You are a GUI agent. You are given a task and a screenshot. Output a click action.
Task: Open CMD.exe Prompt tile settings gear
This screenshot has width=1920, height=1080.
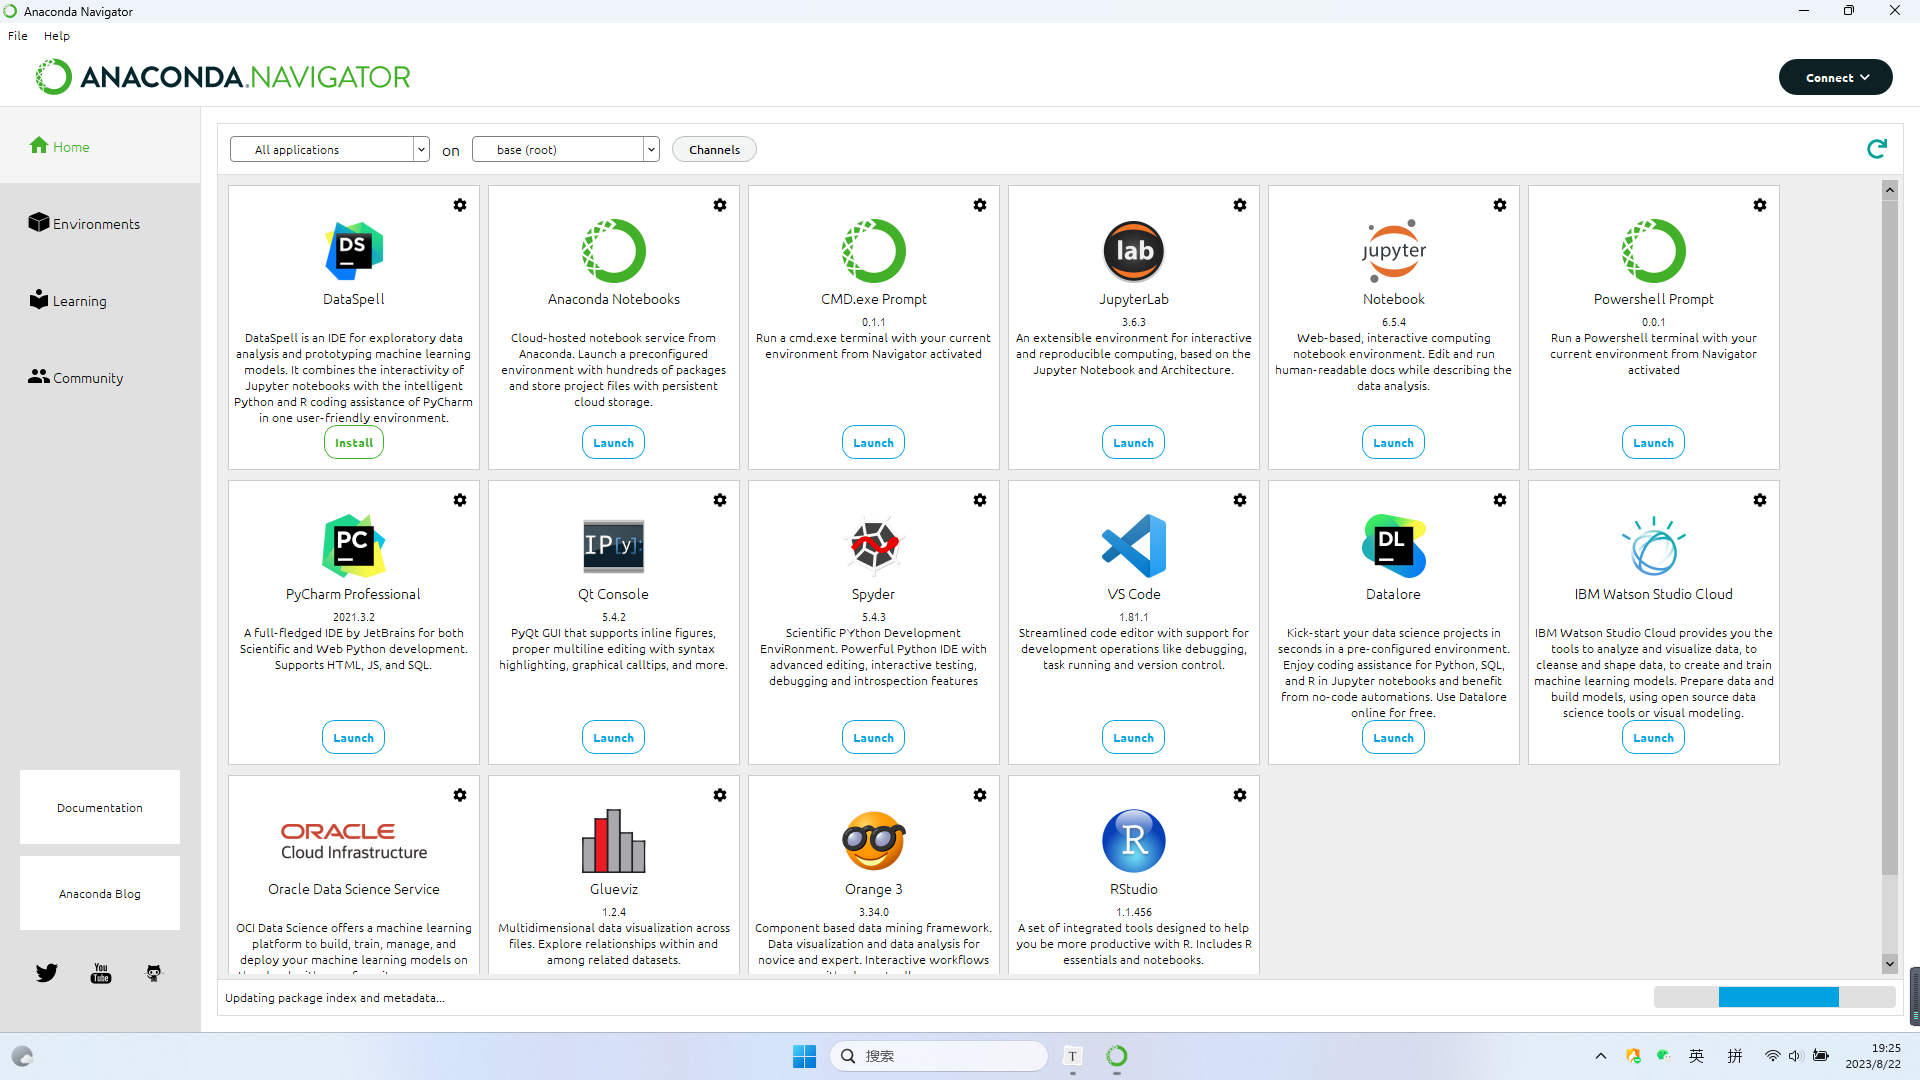(x=980, y=205)
